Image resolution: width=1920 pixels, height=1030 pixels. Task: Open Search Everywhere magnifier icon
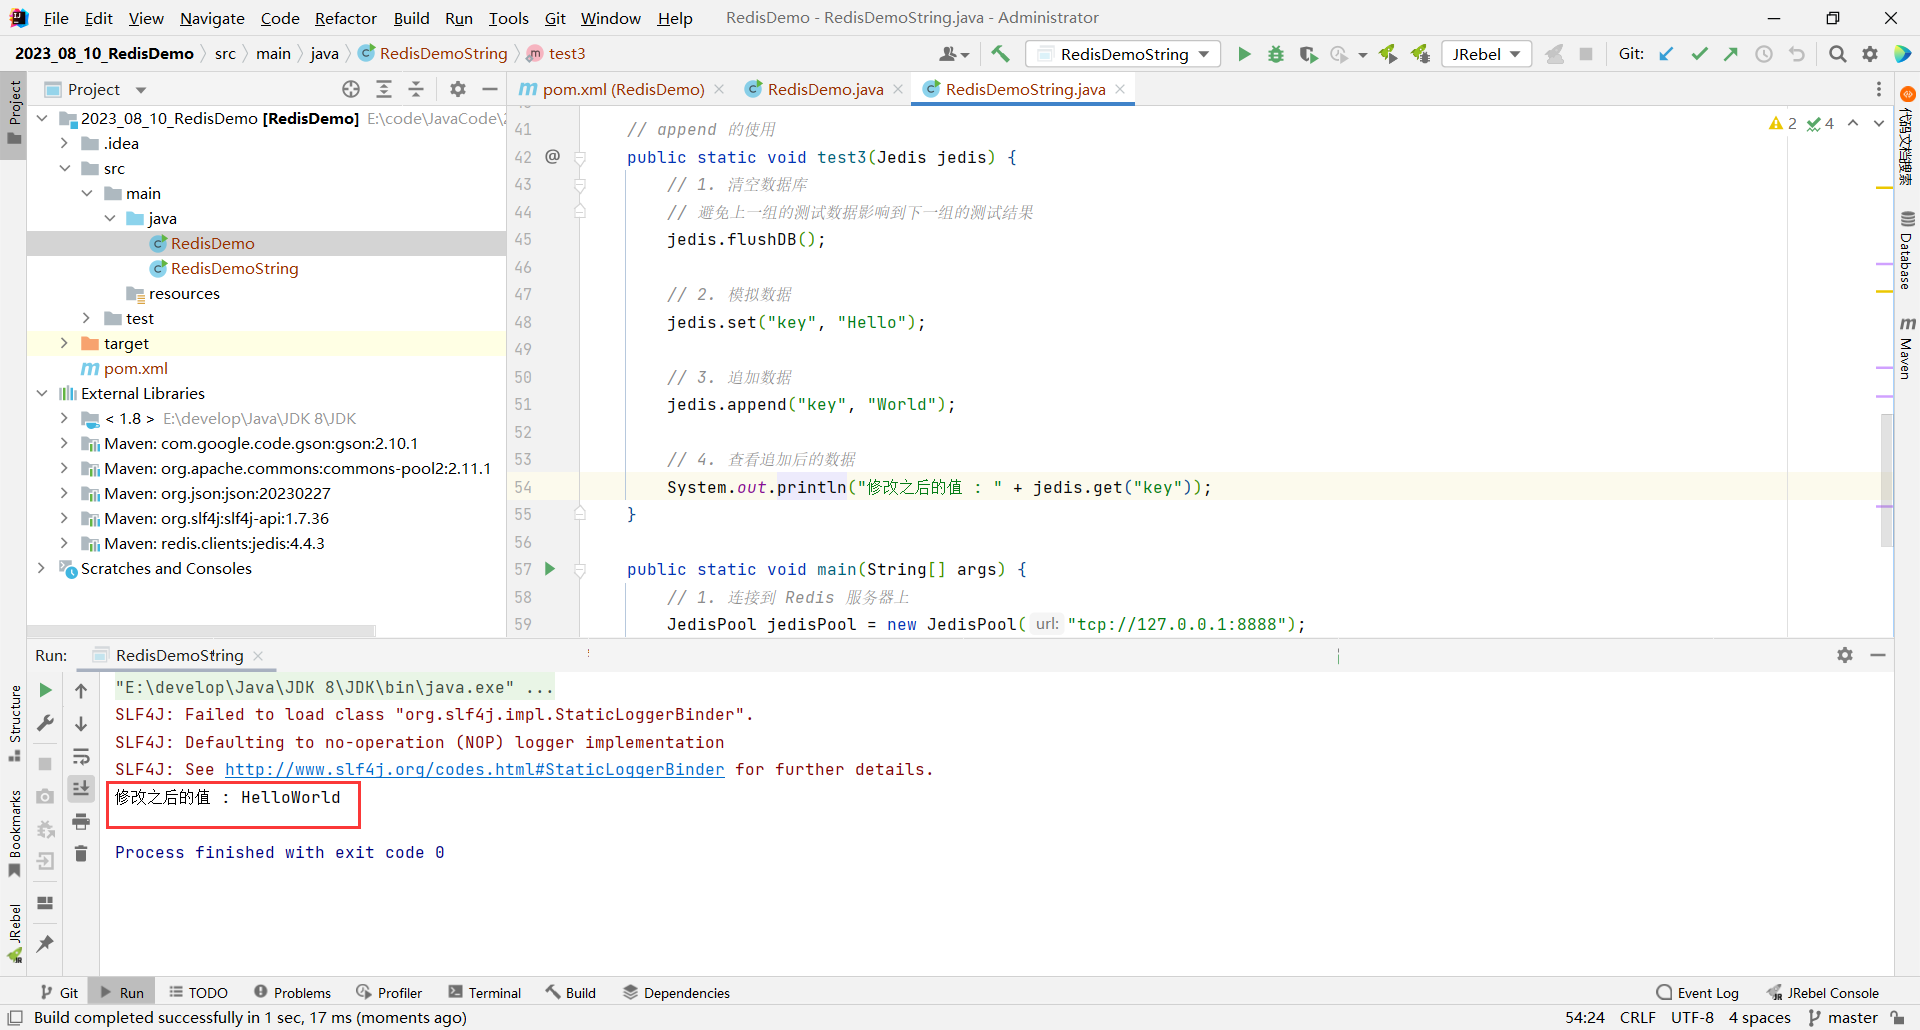click(1837, 54)
